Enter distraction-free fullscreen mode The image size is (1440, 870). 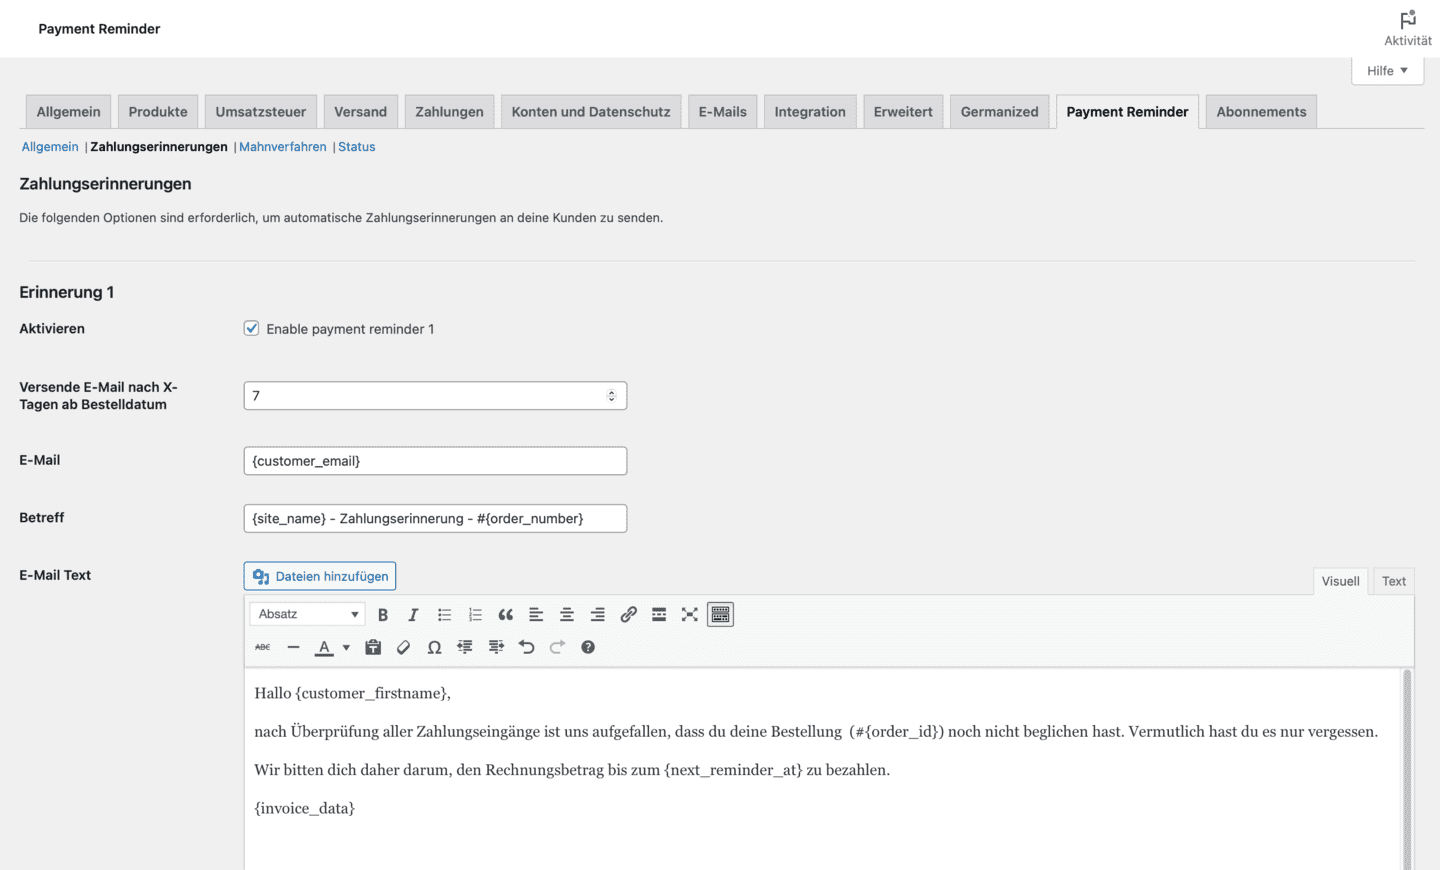(x=690, y=615)
